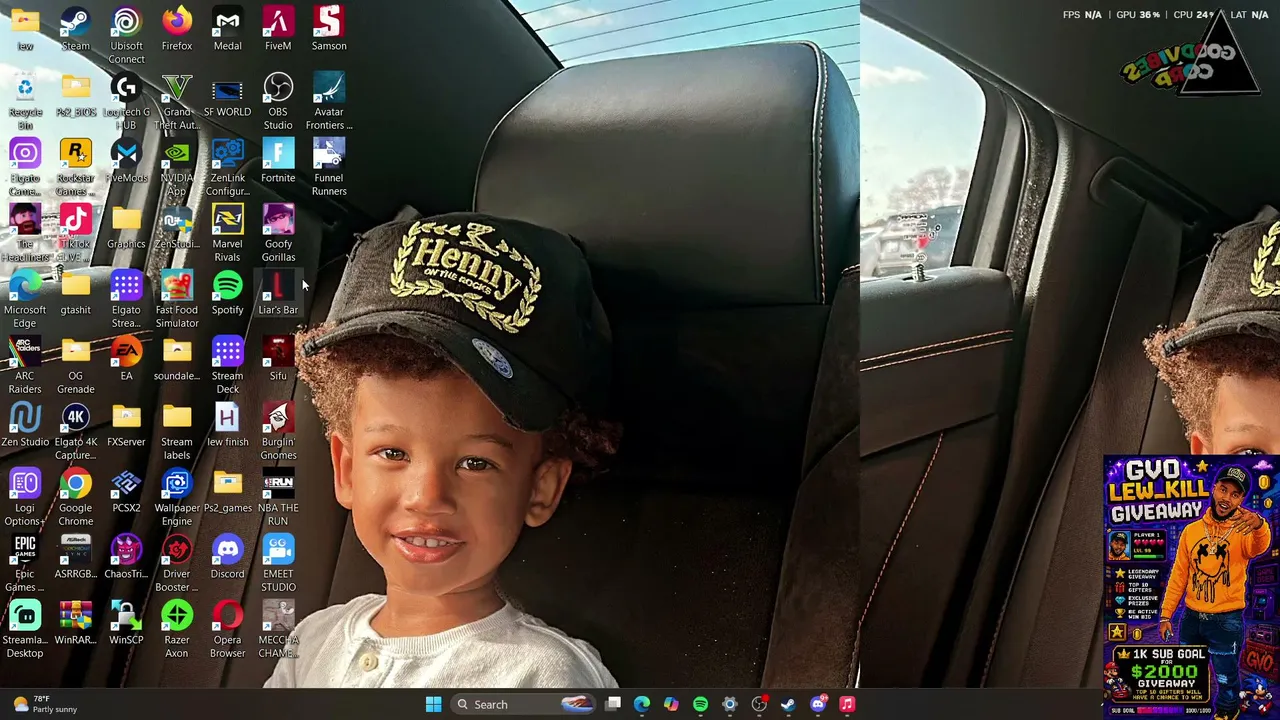Open the Spotify desktop shortcut
Image resolution: width=1280 pixels, height=720 pixels.
(227, 293)
